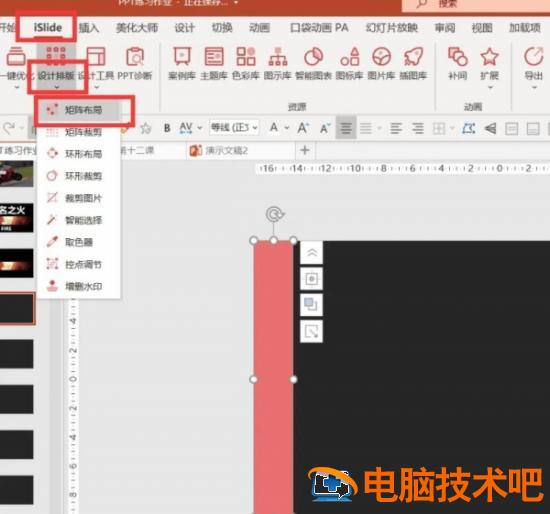This screenshot has height=514, width=550.
Task: Choose 矩阵裁剪 from the menu
Action: 79,132
